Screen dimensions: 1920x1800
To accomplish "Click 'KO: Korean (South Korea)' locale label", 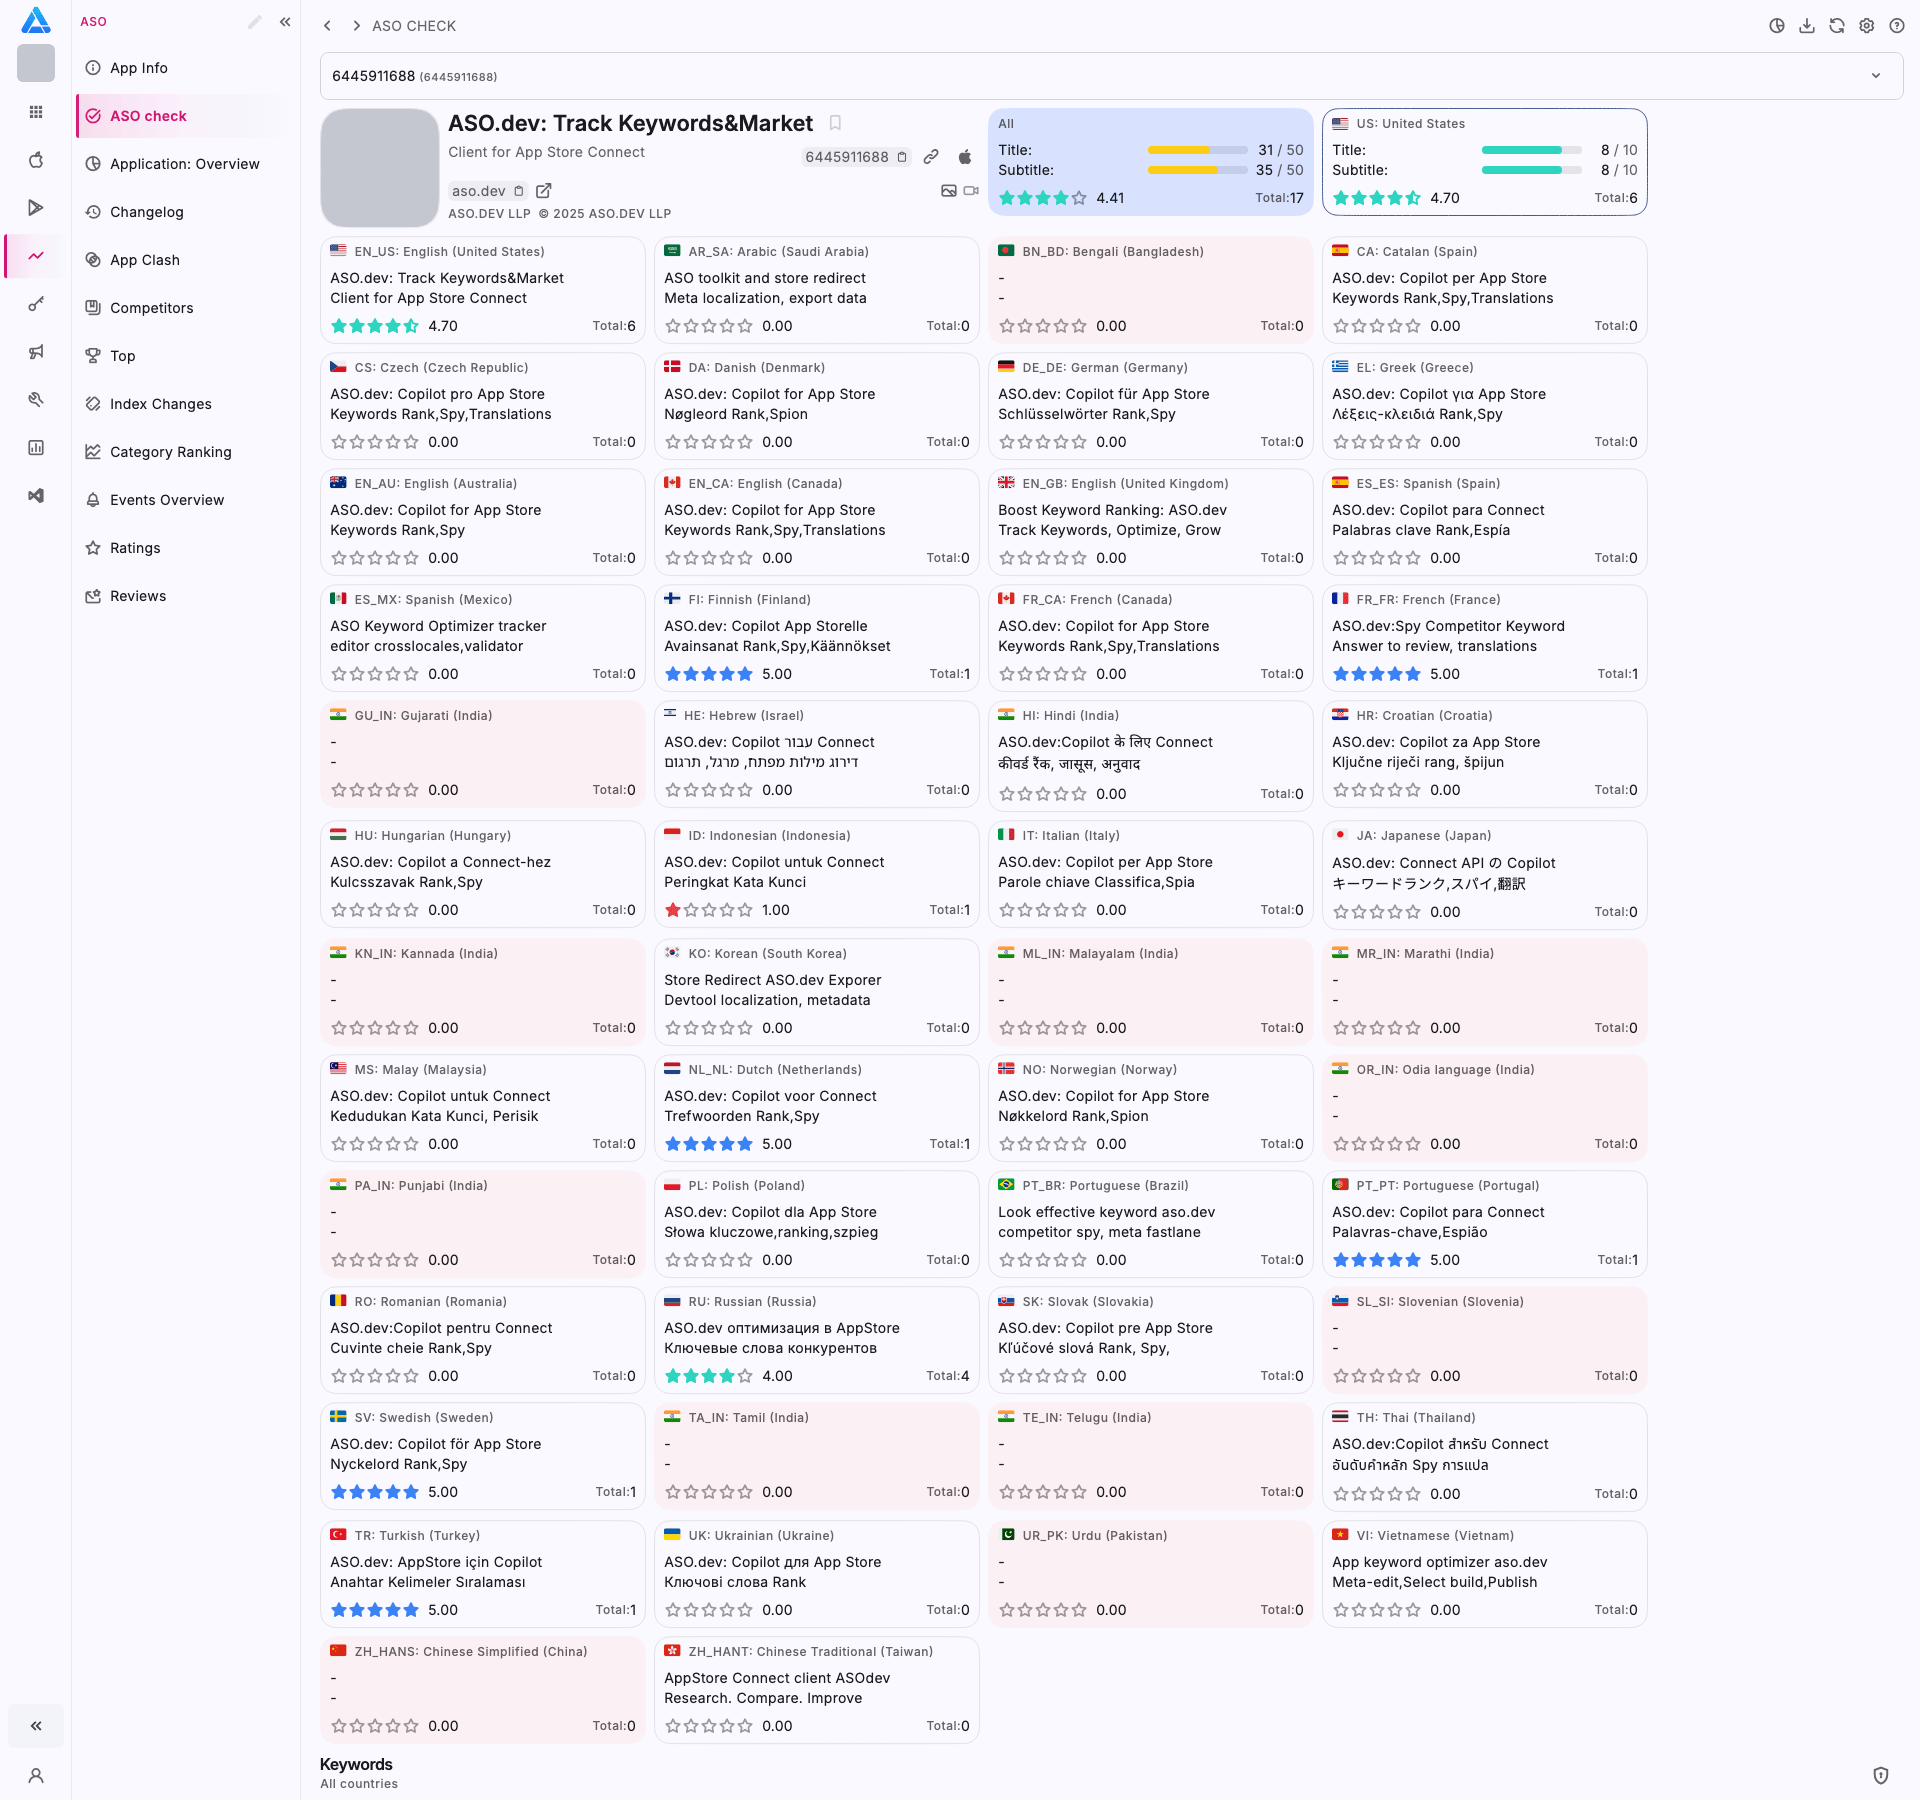I will [767, 954].
